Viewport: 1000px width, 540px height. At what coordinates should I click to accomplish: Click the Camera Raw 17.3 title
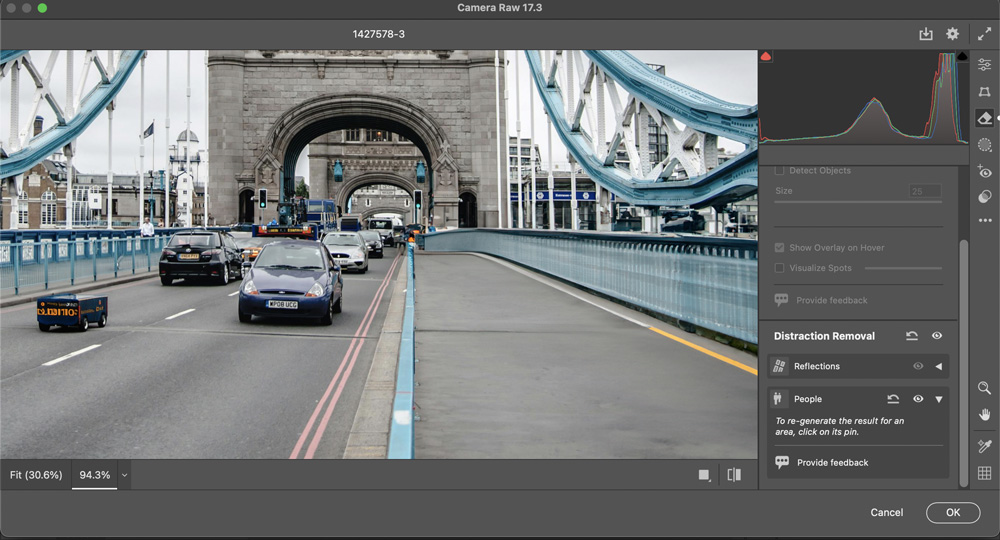(x=499, y=8)
